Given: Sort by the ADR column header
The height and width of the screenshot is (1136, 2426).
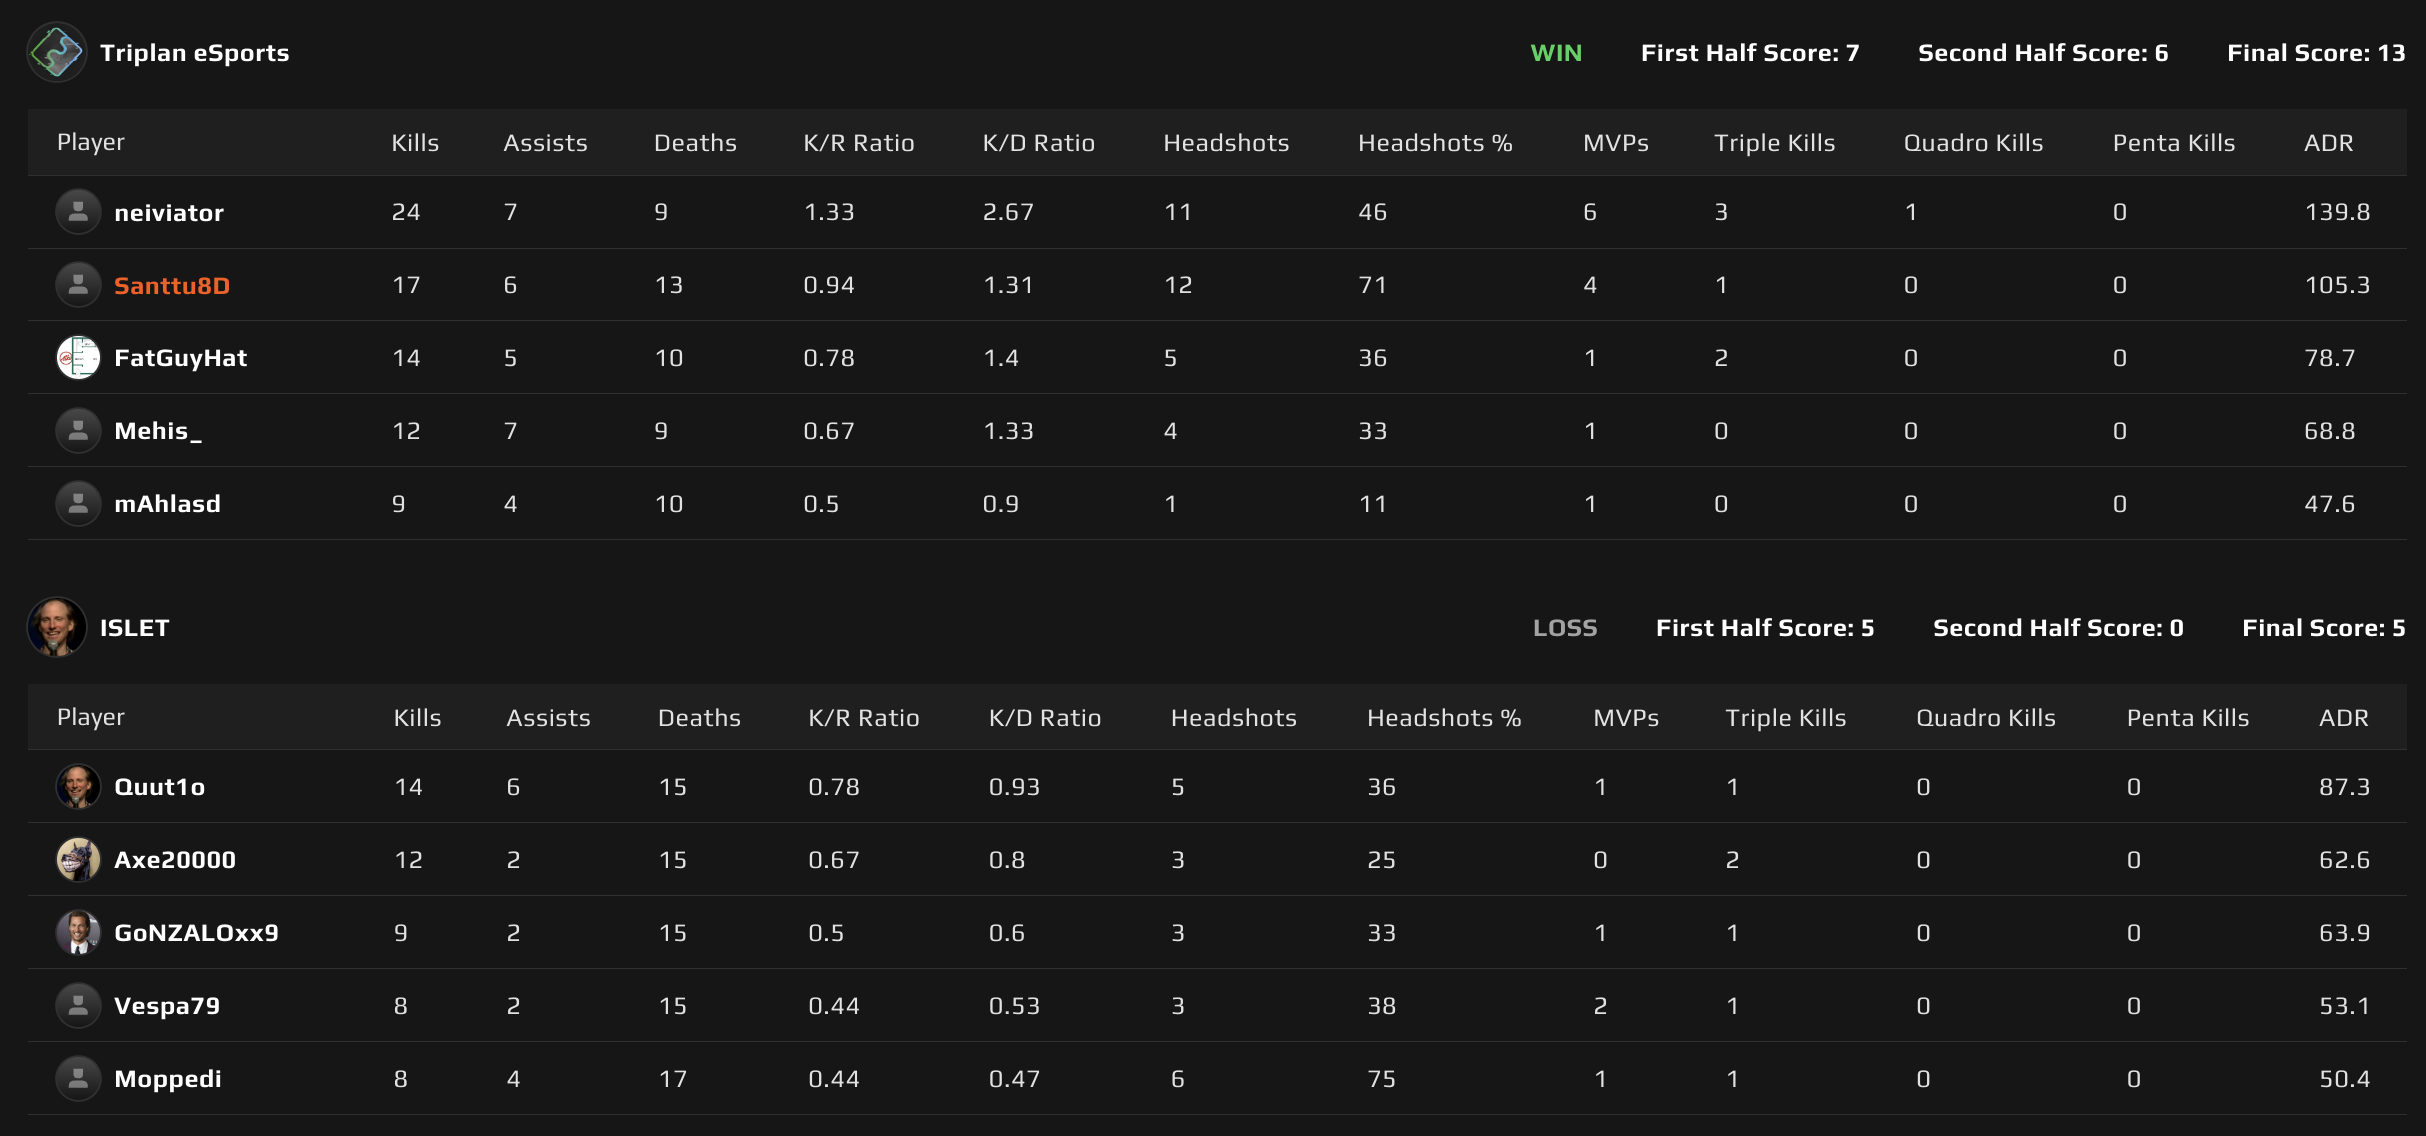Looking at the screenshot, I should pos(2330,142).
